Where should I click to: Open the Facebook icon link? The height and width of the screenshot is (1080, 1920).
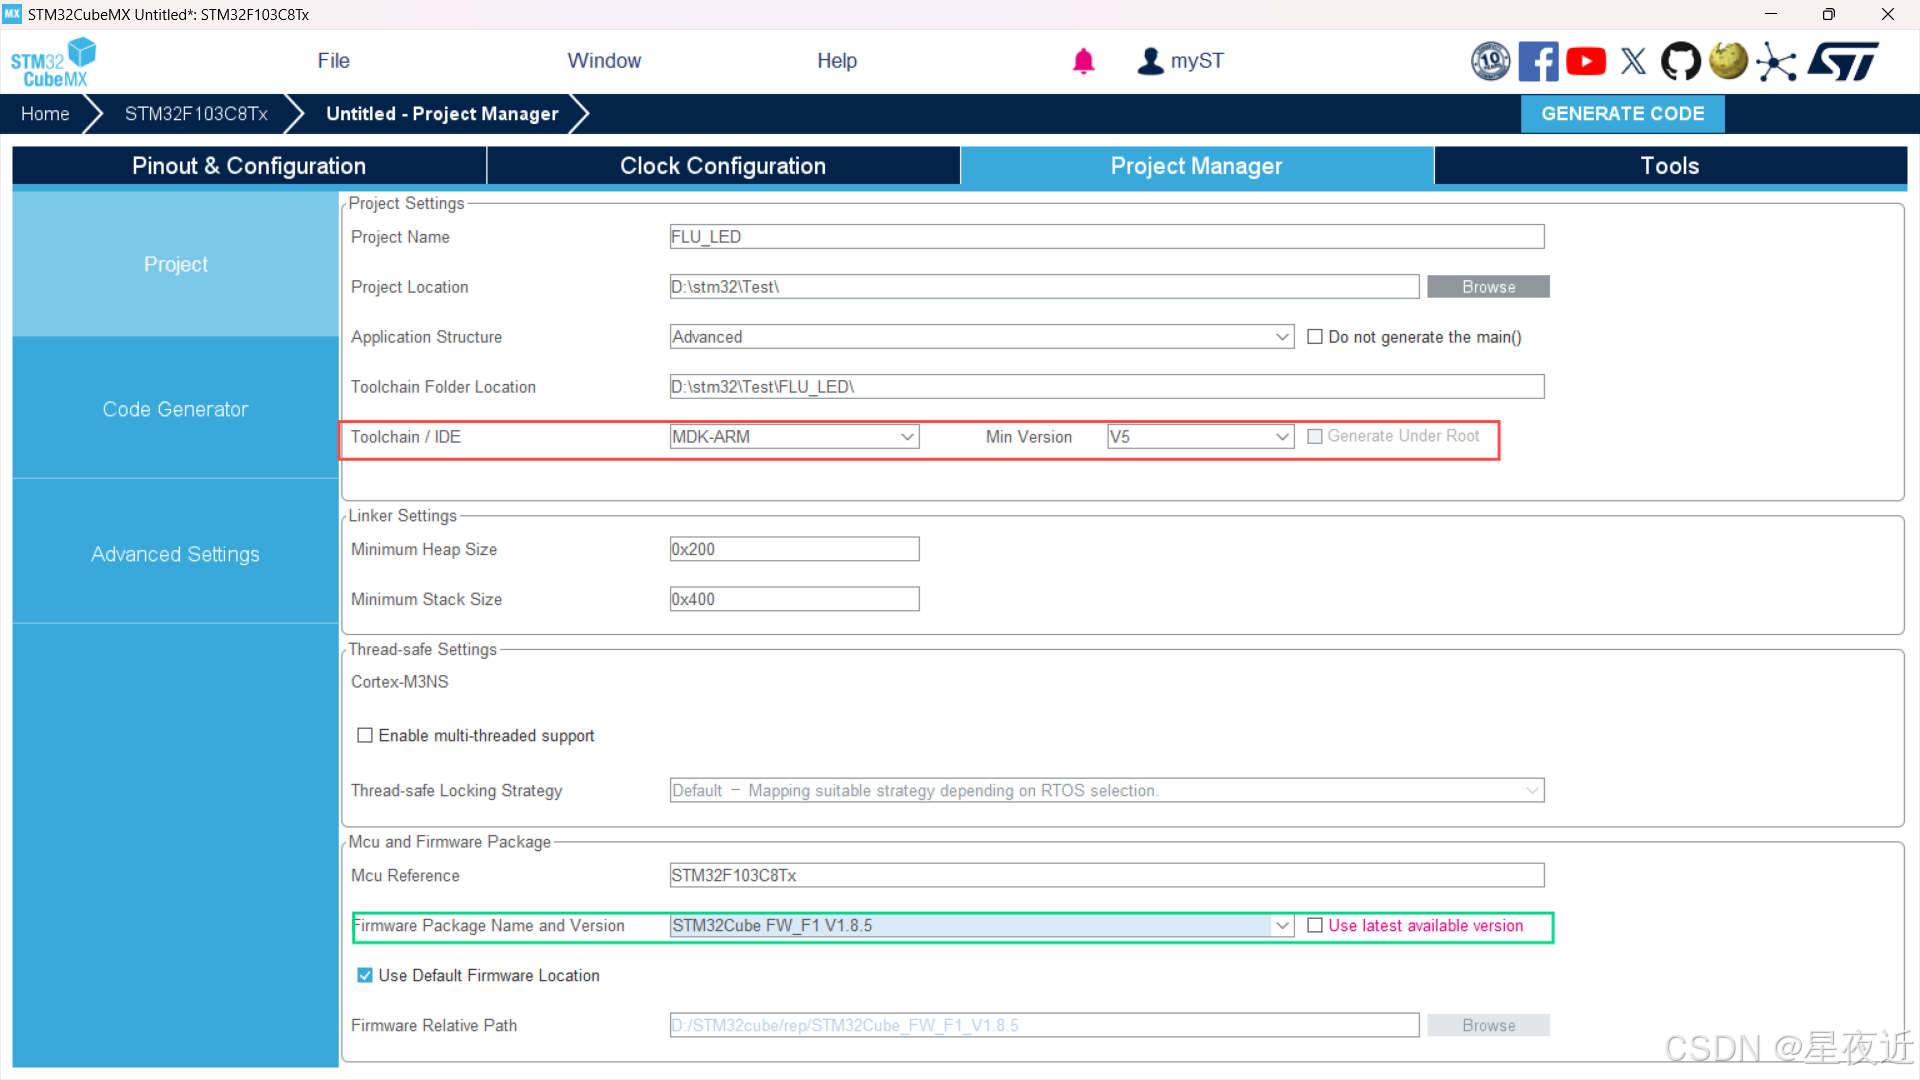click(1538, 62)
